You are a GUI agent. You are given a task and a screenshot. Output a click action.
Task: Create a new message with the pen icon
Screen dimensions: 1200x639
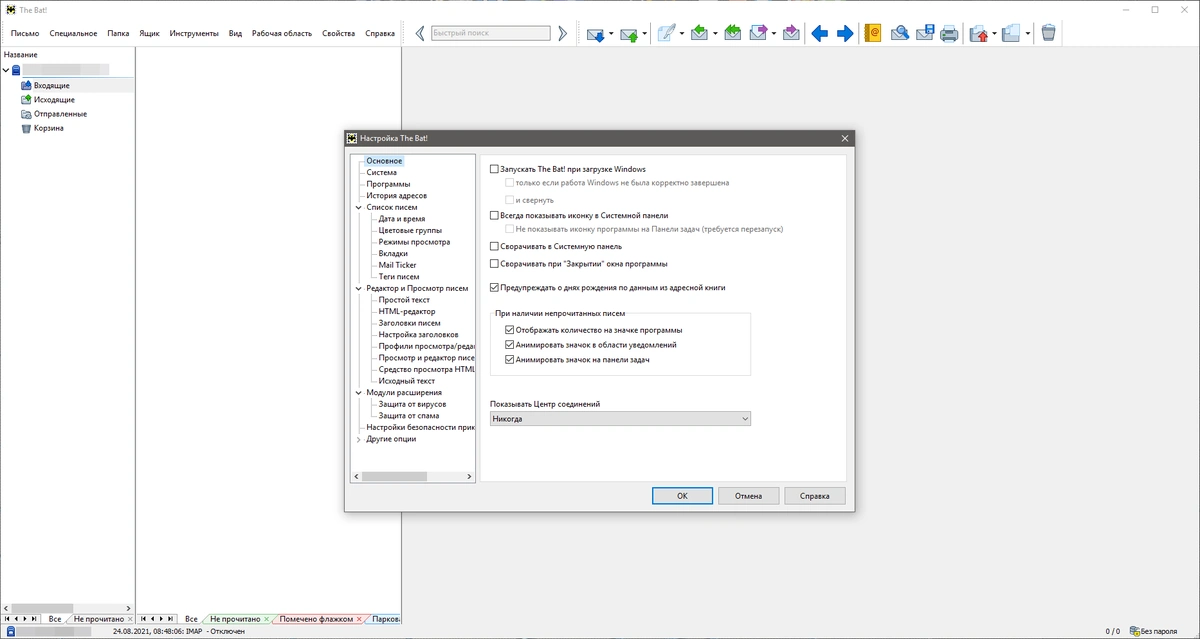tap(666, 33)
